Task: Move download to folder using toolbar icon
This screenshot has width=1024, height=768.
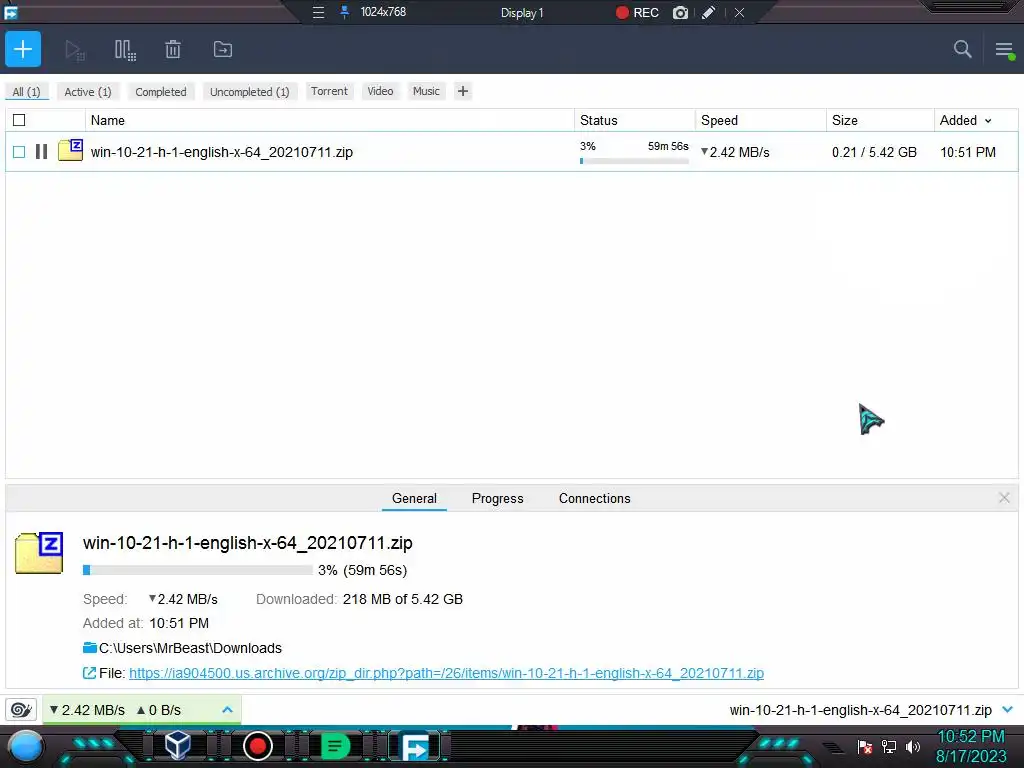Action: pos(223,50)
